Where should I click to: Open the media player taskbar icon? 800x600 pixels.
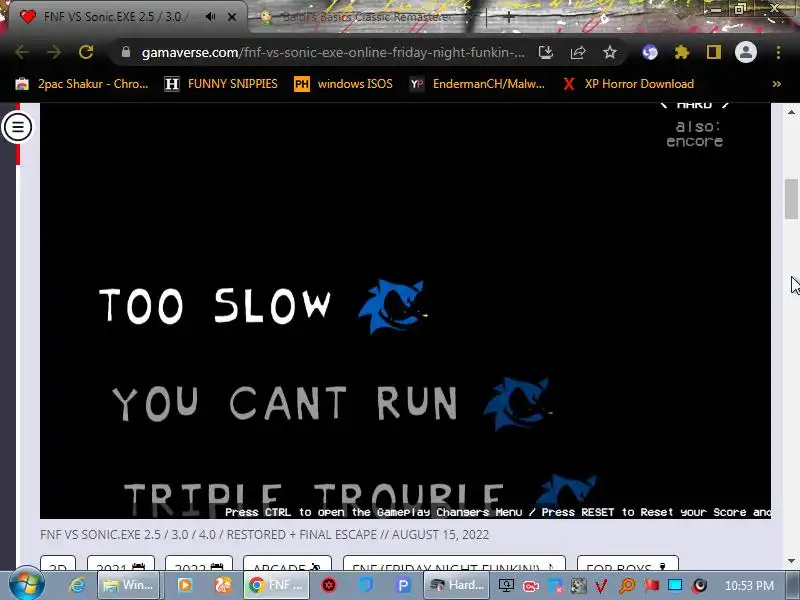click(x=185, y=585)
